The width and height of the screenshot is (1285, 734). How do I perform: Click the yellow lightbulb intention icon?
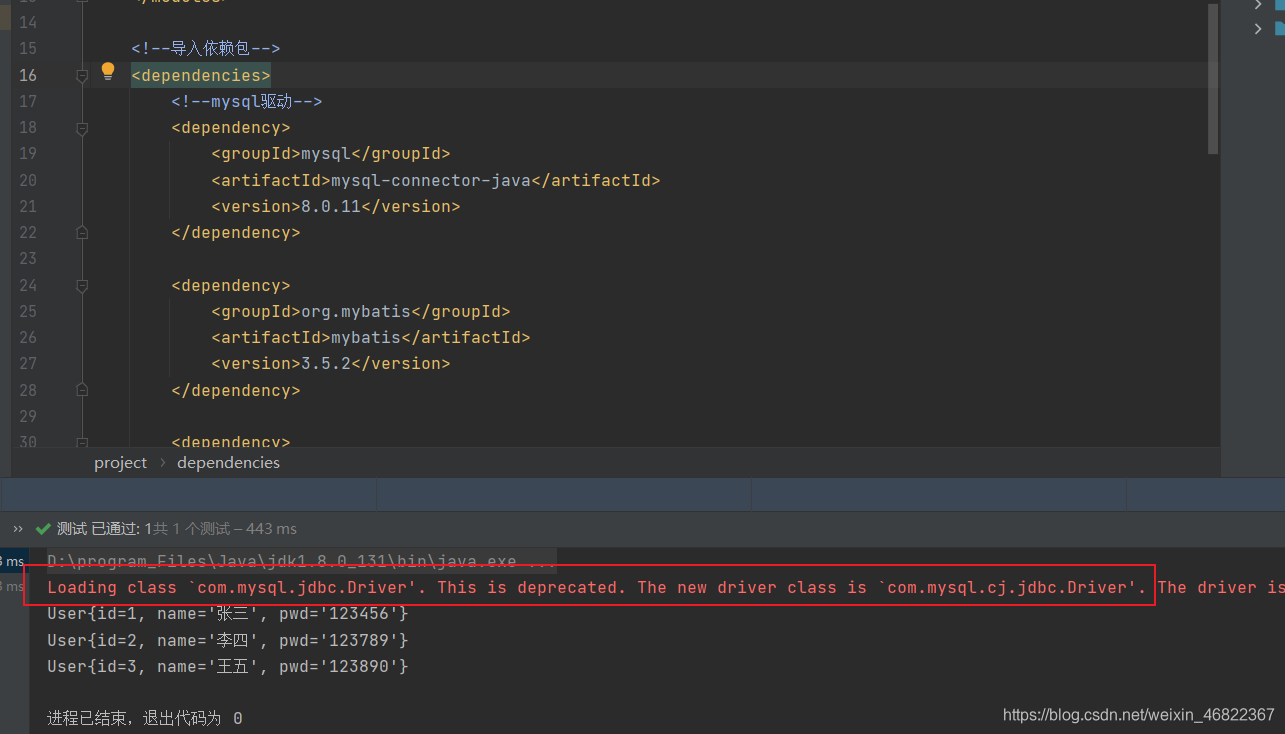[x=108, y=71]
